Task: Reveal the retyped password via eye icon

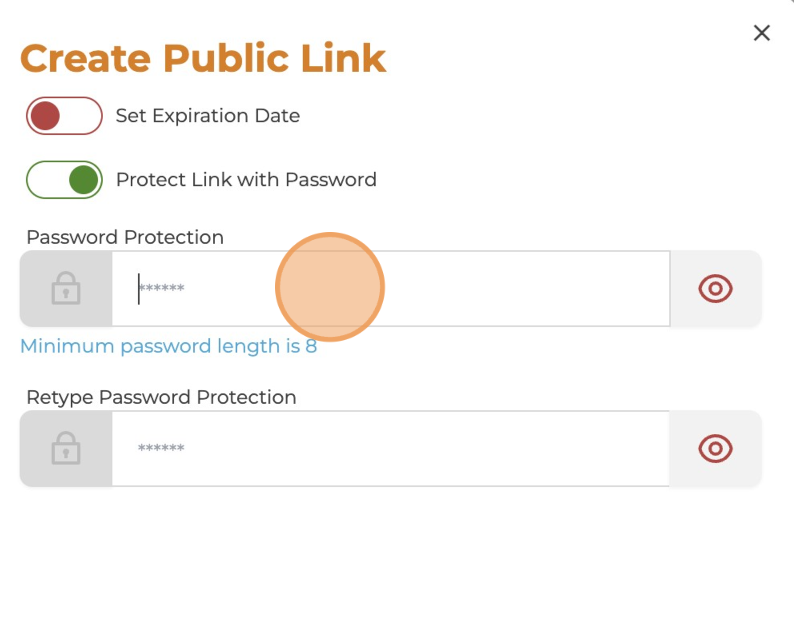Action: coord(715,449)
